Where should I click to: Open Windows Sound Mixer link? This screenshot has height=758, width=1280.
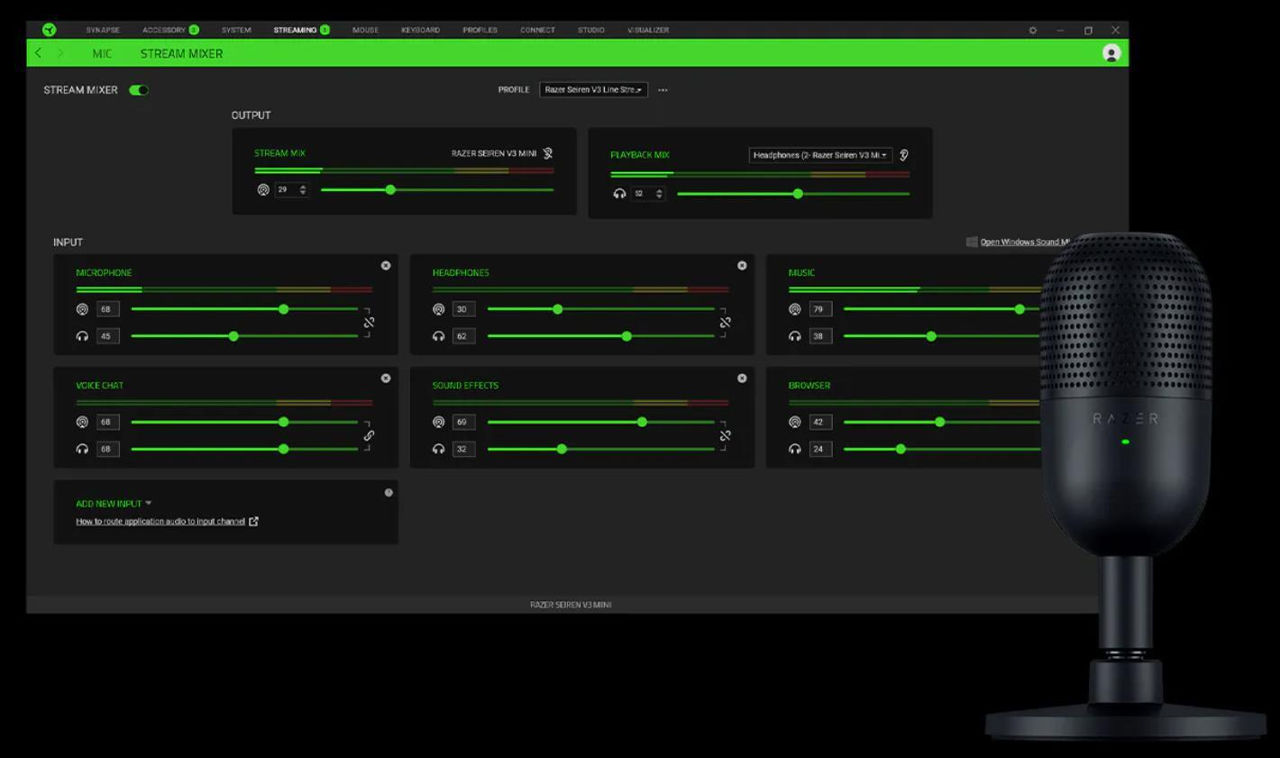[x=1025, y=242]
